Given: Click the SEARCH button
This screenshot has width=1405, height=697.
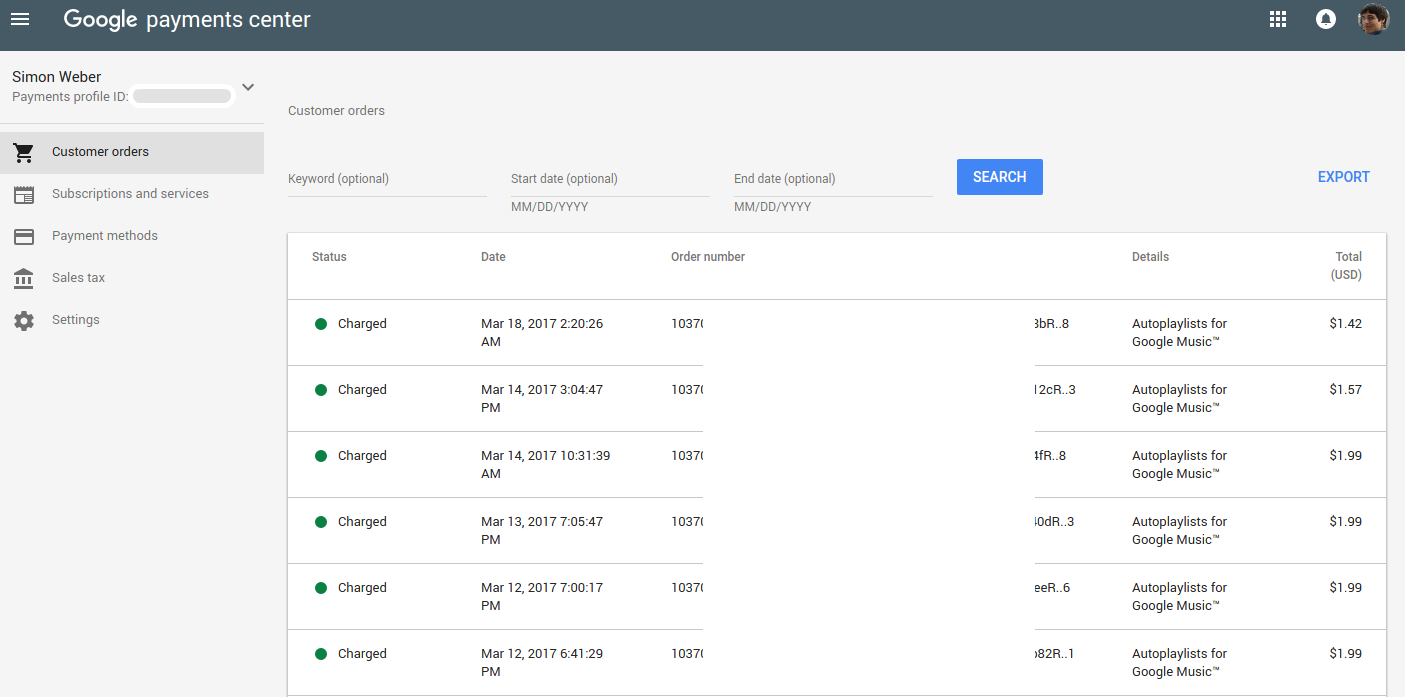Looking at the screenshot, I should [999, 177].
